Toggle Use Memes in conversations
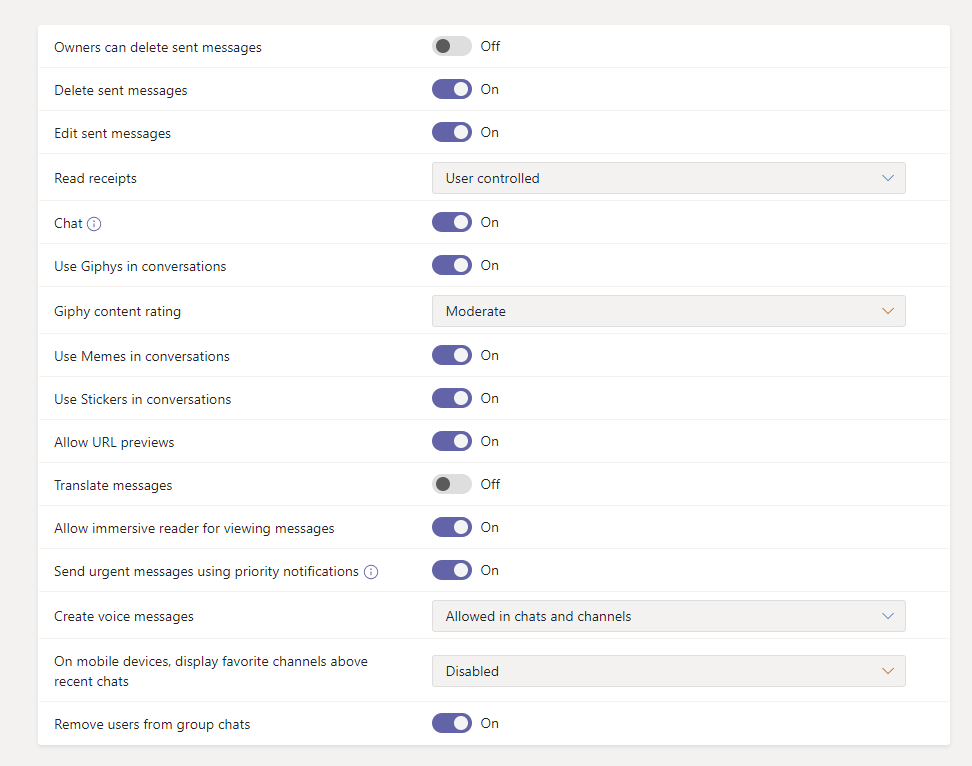This screenshot has height=766, width=972. click(x=452, y=355)
